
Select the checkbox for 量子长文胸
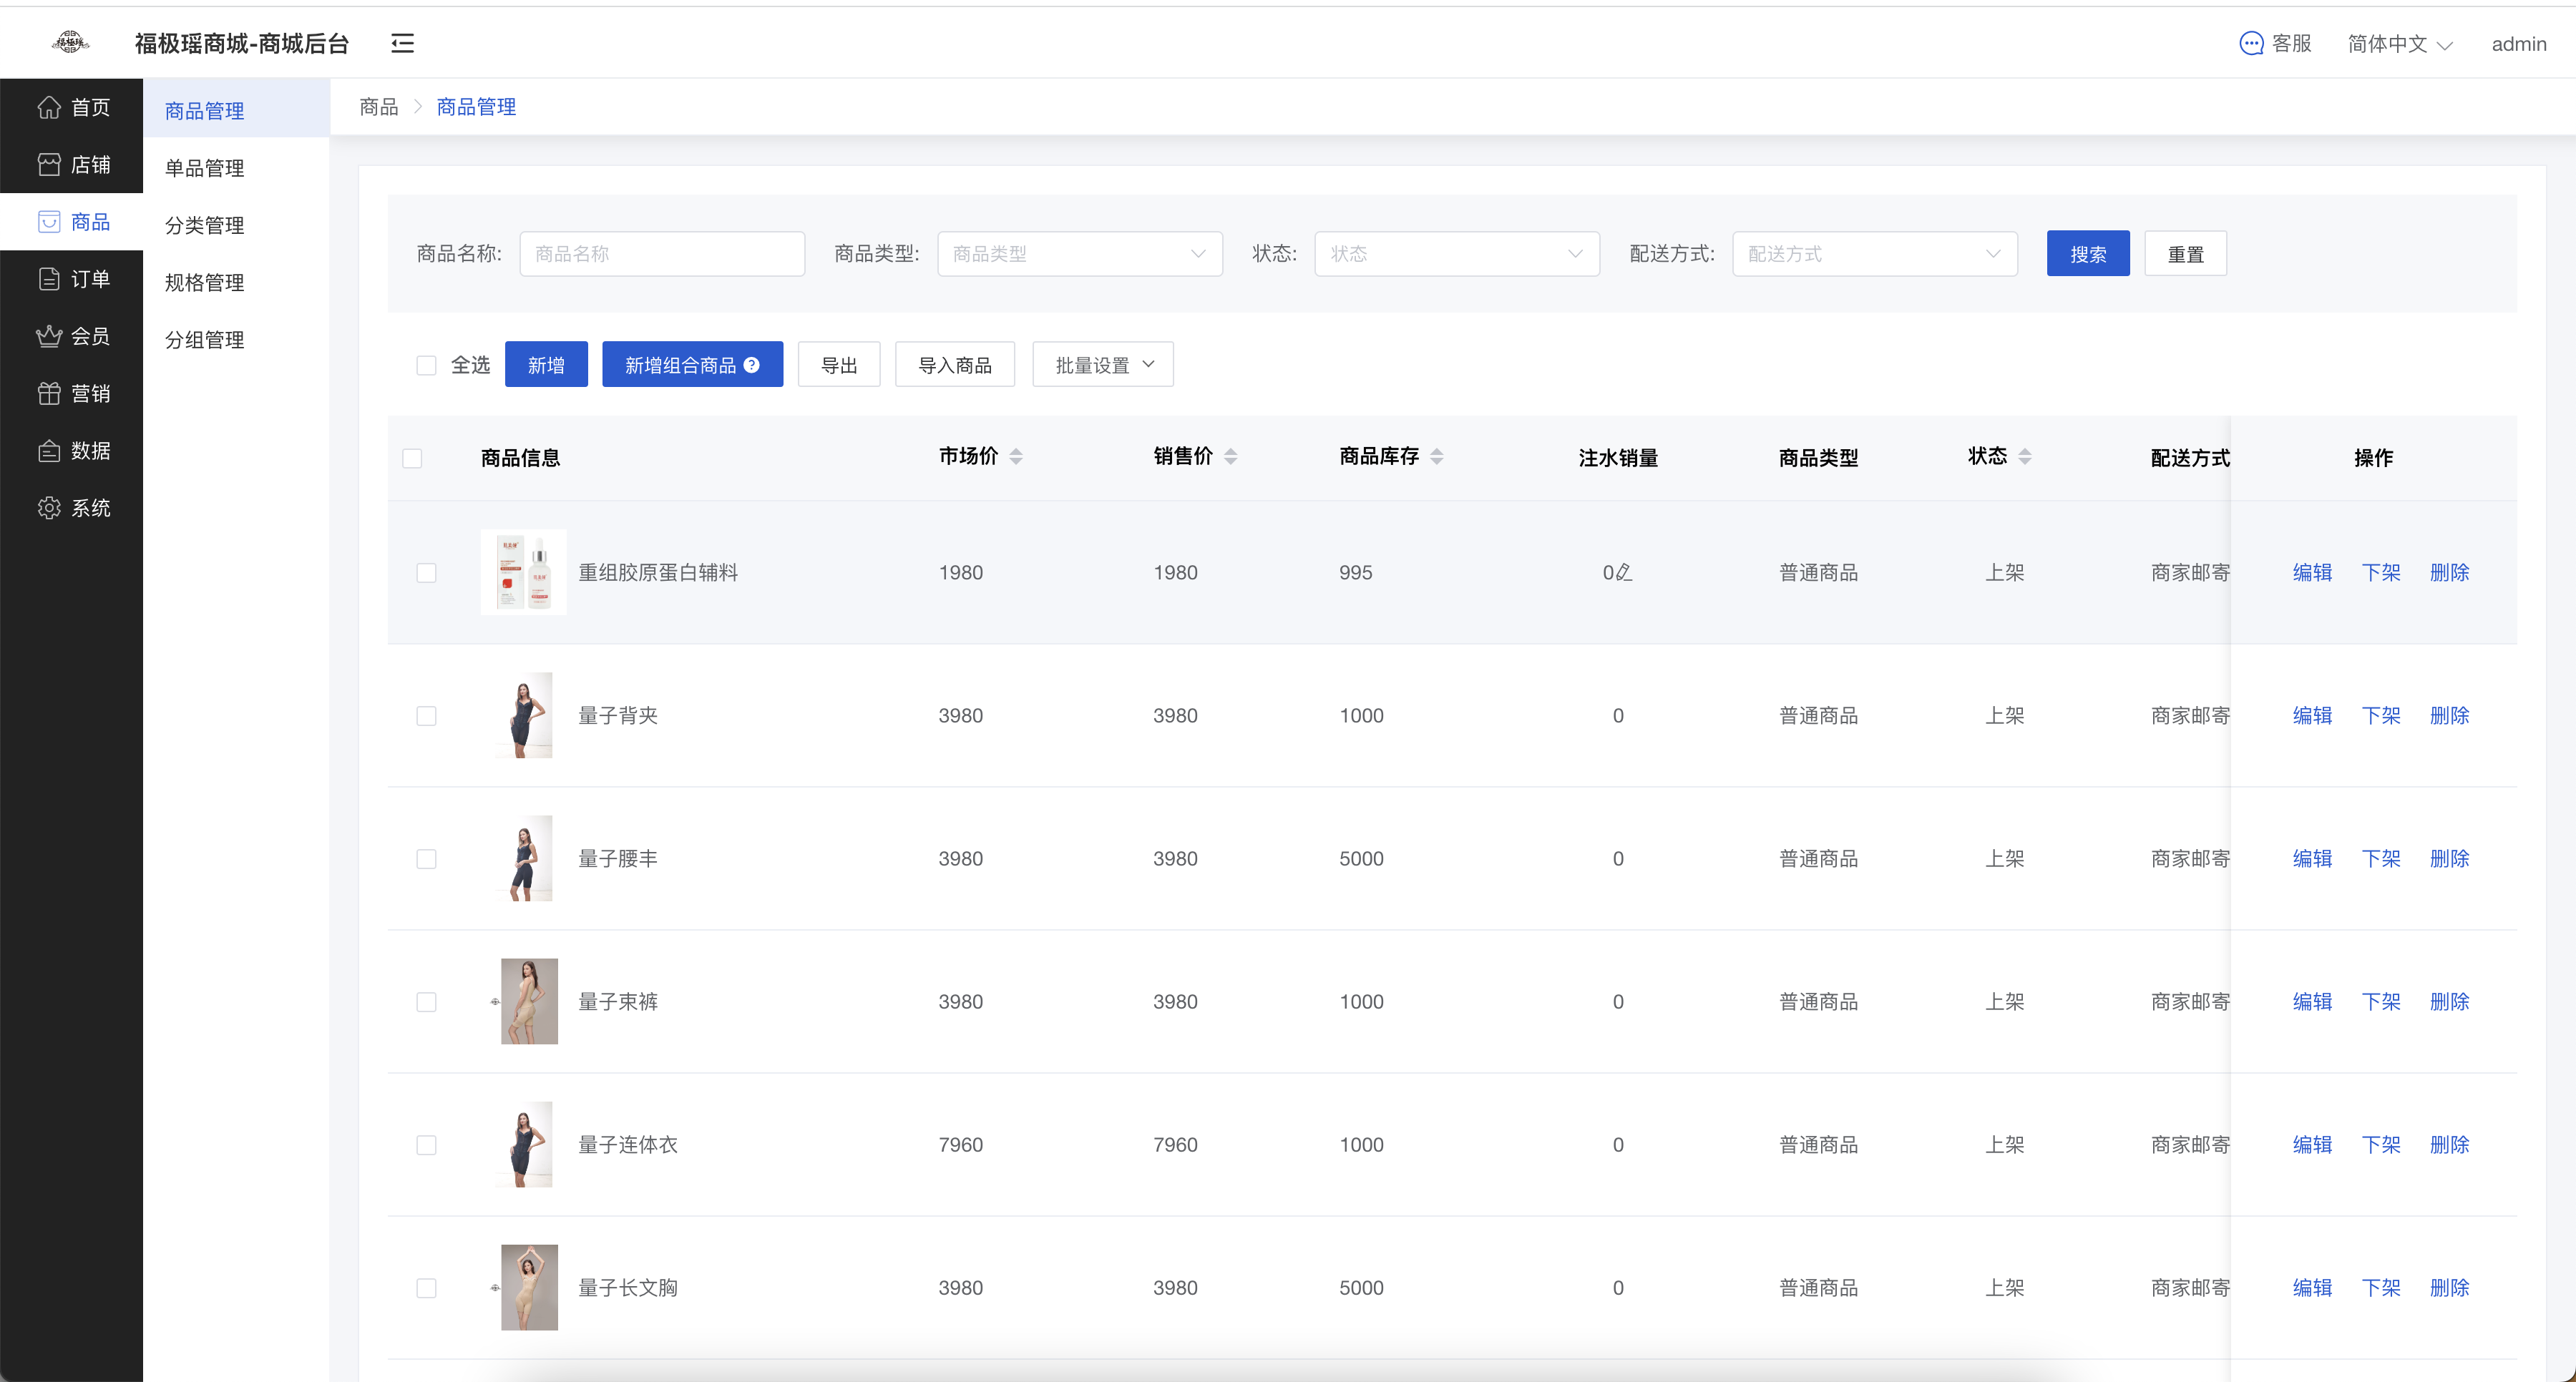point(426,1287)
